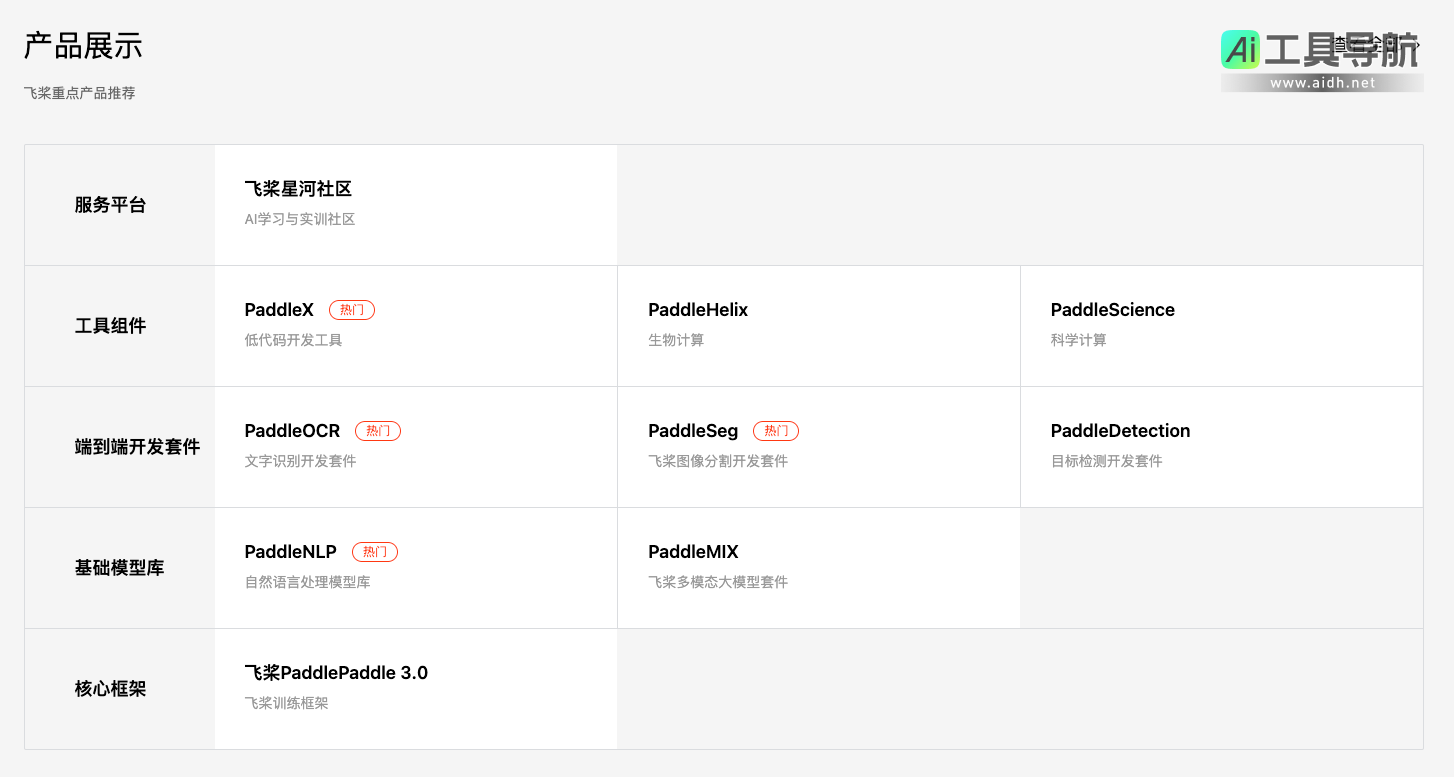
Task: Open the PaddleDetection 目标检测 card
Action: tap(1221, 446)
